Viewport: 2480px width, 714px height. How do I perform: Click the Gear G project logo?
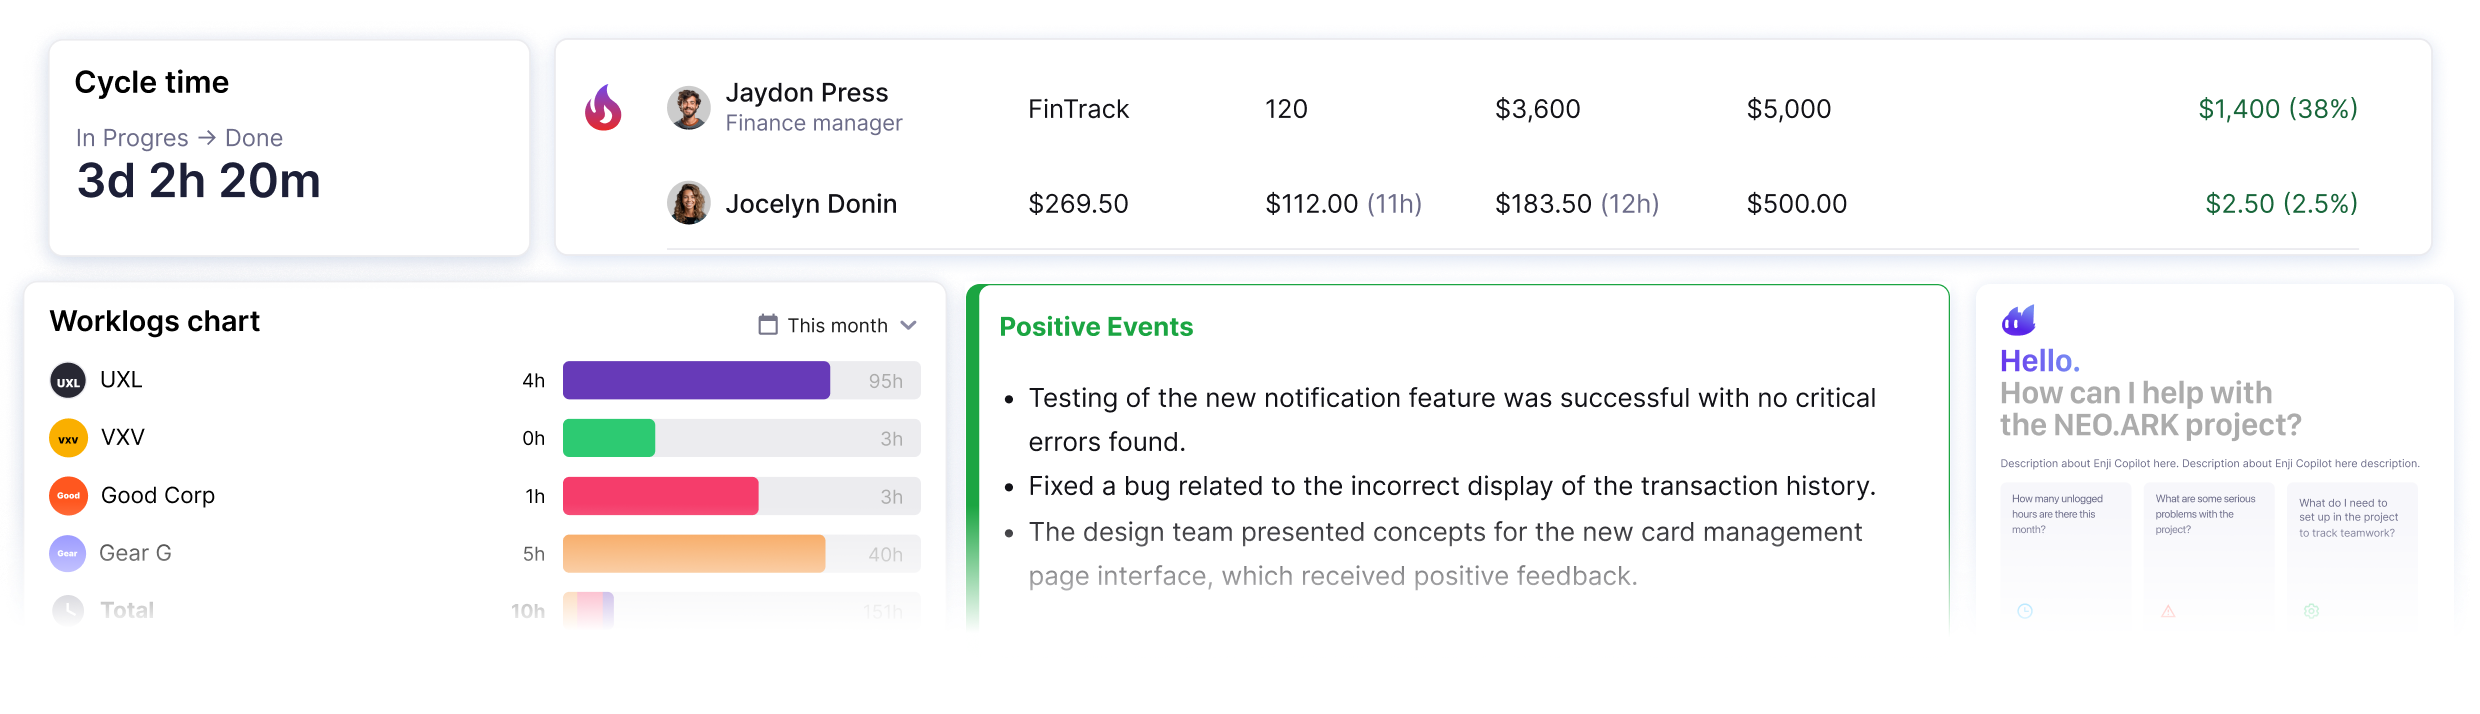coord(68,553)
